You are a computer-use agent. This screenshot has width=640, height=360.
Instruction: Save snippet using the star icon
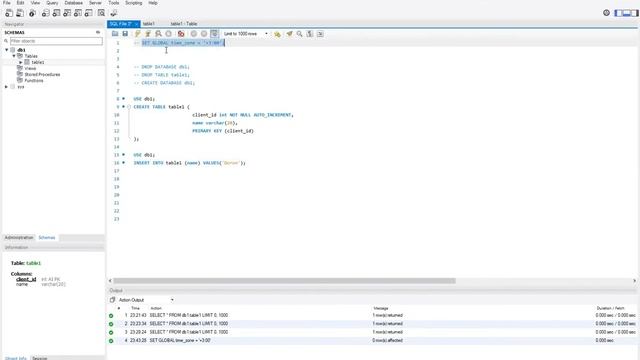277,34
